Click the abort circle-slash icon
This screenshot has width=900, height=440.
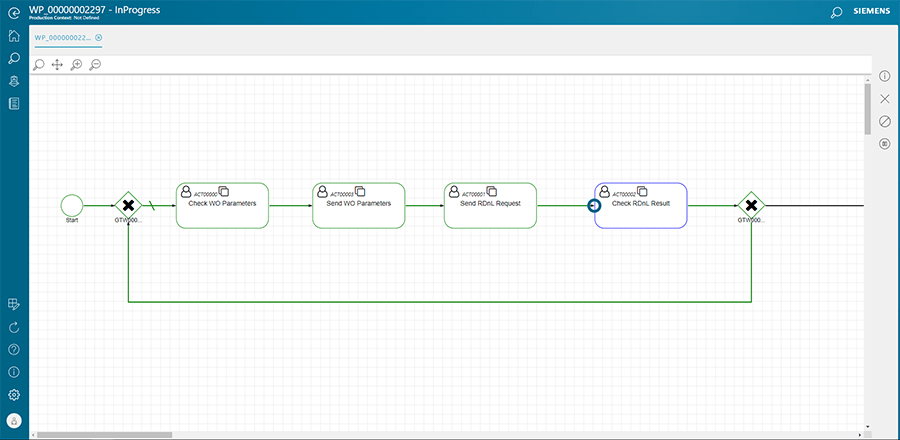(885, 121)
